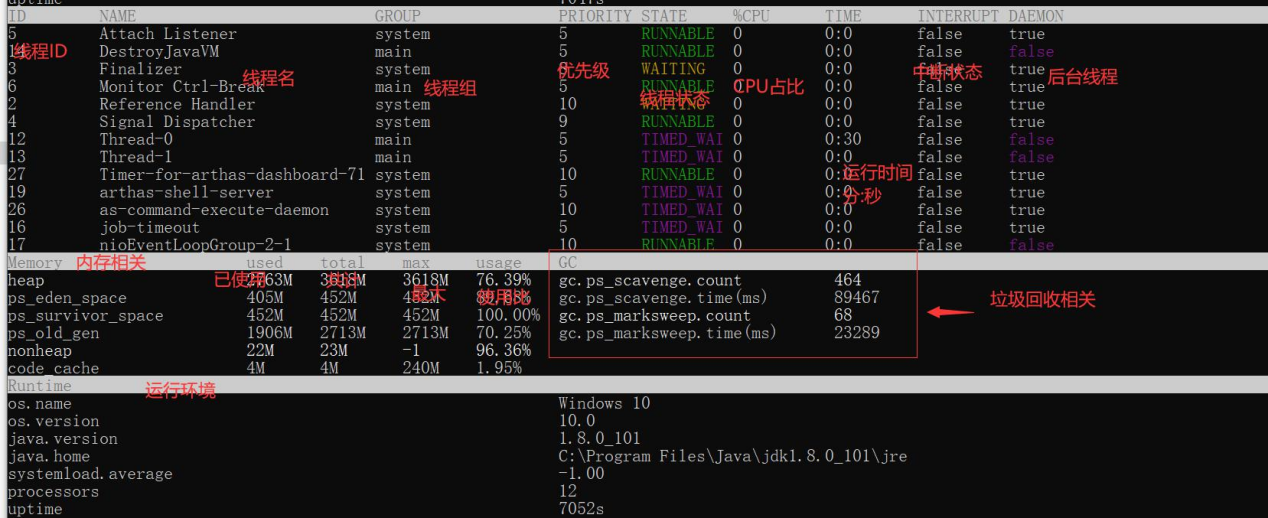
Task: Select the job-timeout thread name
Action: pos(149,228)
